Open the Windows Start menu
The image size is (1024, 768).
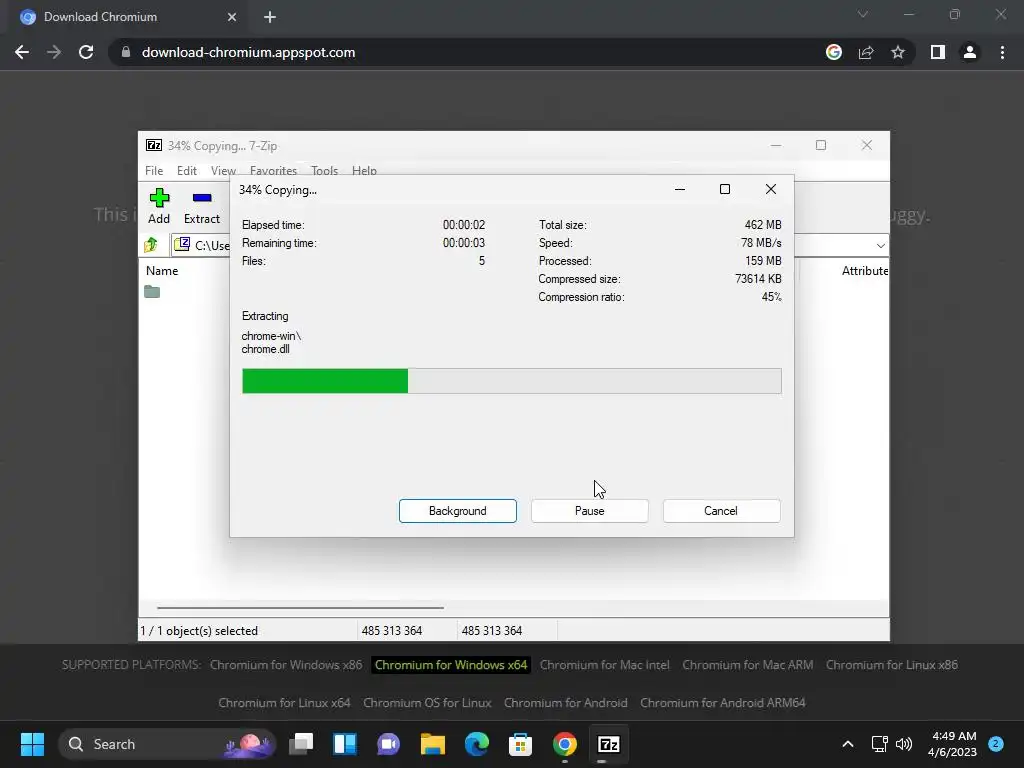click(x=32, y=744)
